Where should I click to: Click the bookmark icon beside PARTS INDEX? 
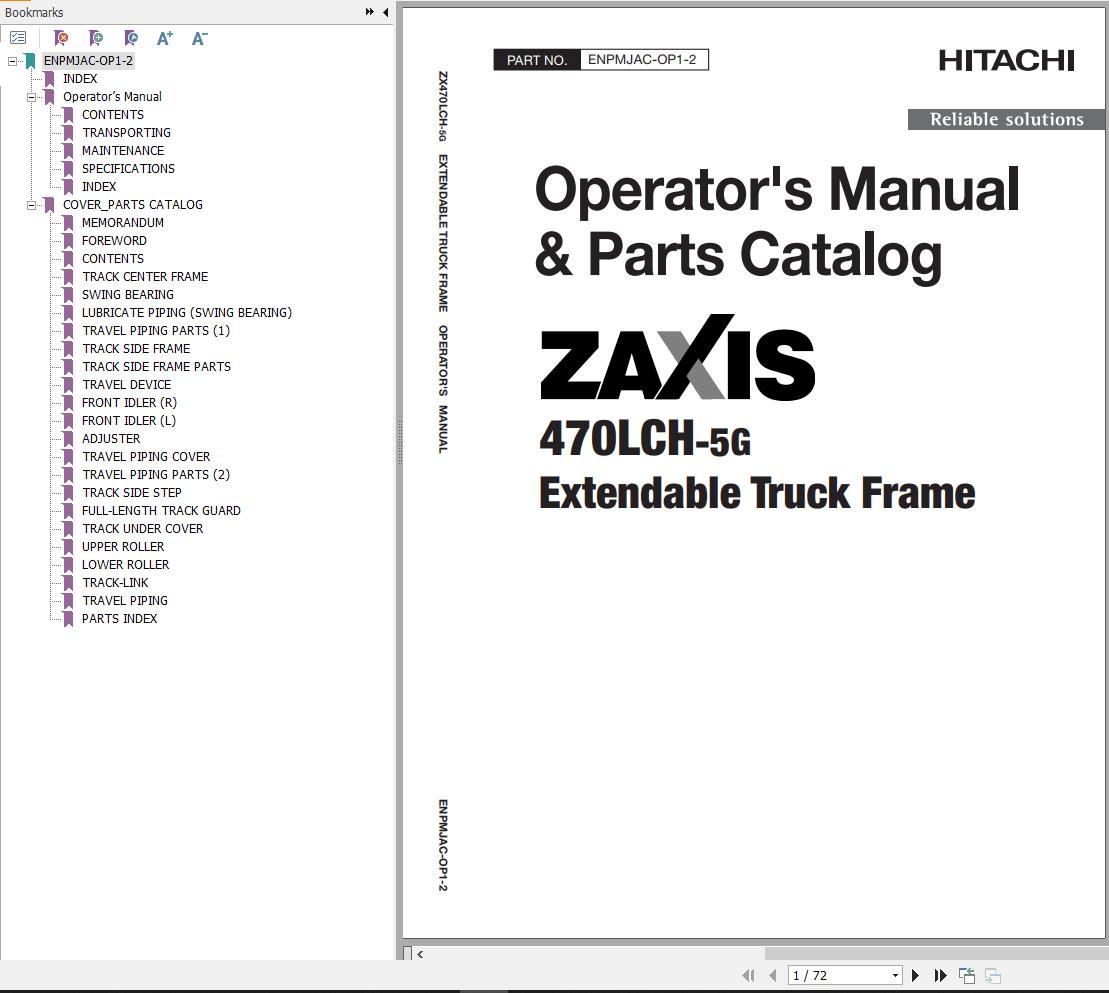(69, 619)
